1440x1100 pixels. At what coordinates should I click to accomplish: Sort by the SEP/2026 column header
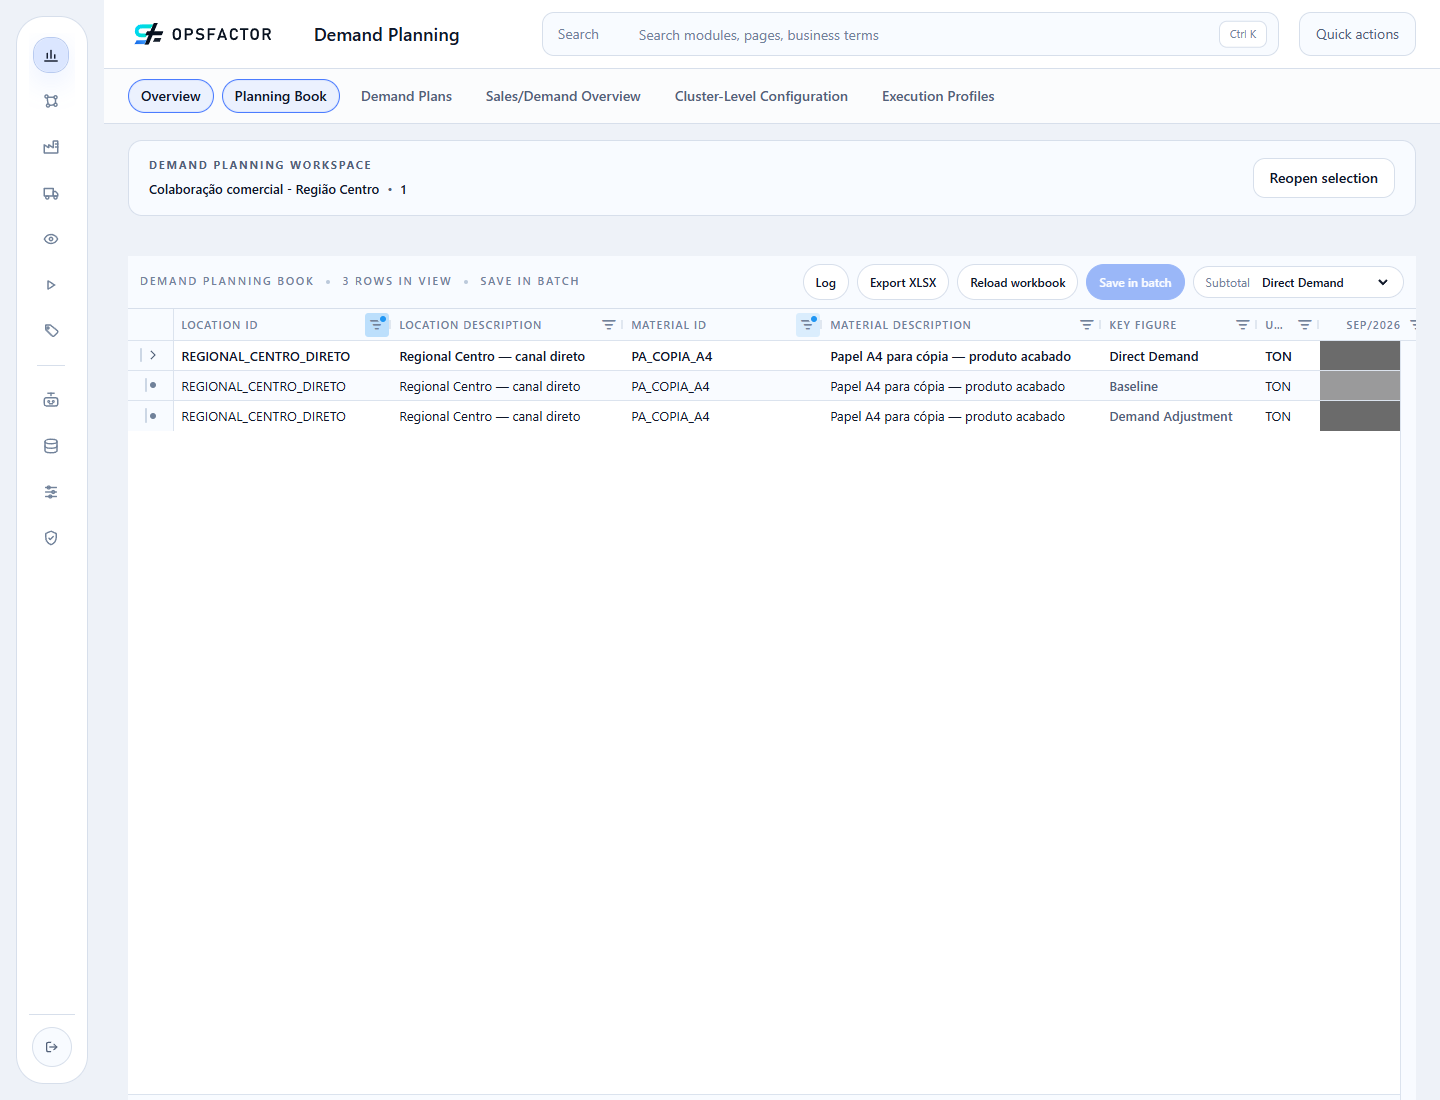(1372, 325)
